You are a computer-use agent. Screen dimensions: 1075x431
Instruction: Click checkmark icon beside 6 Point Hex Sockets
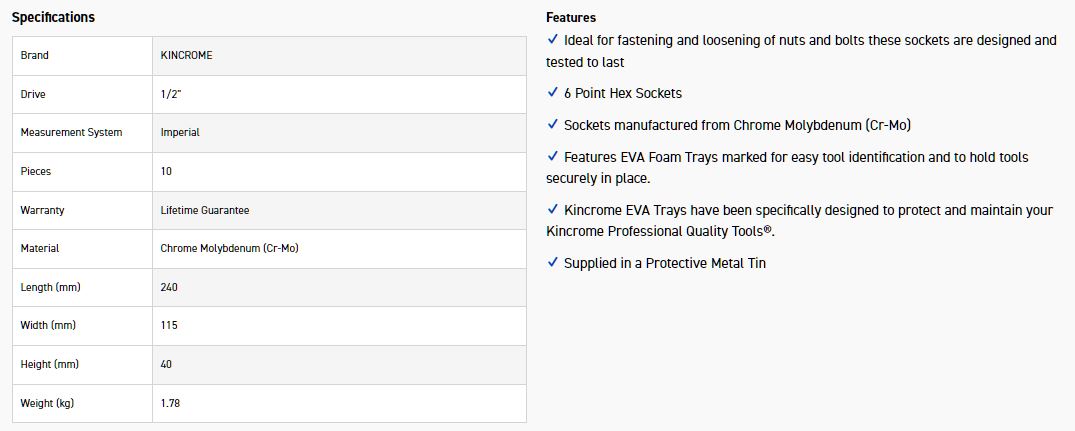553,92
